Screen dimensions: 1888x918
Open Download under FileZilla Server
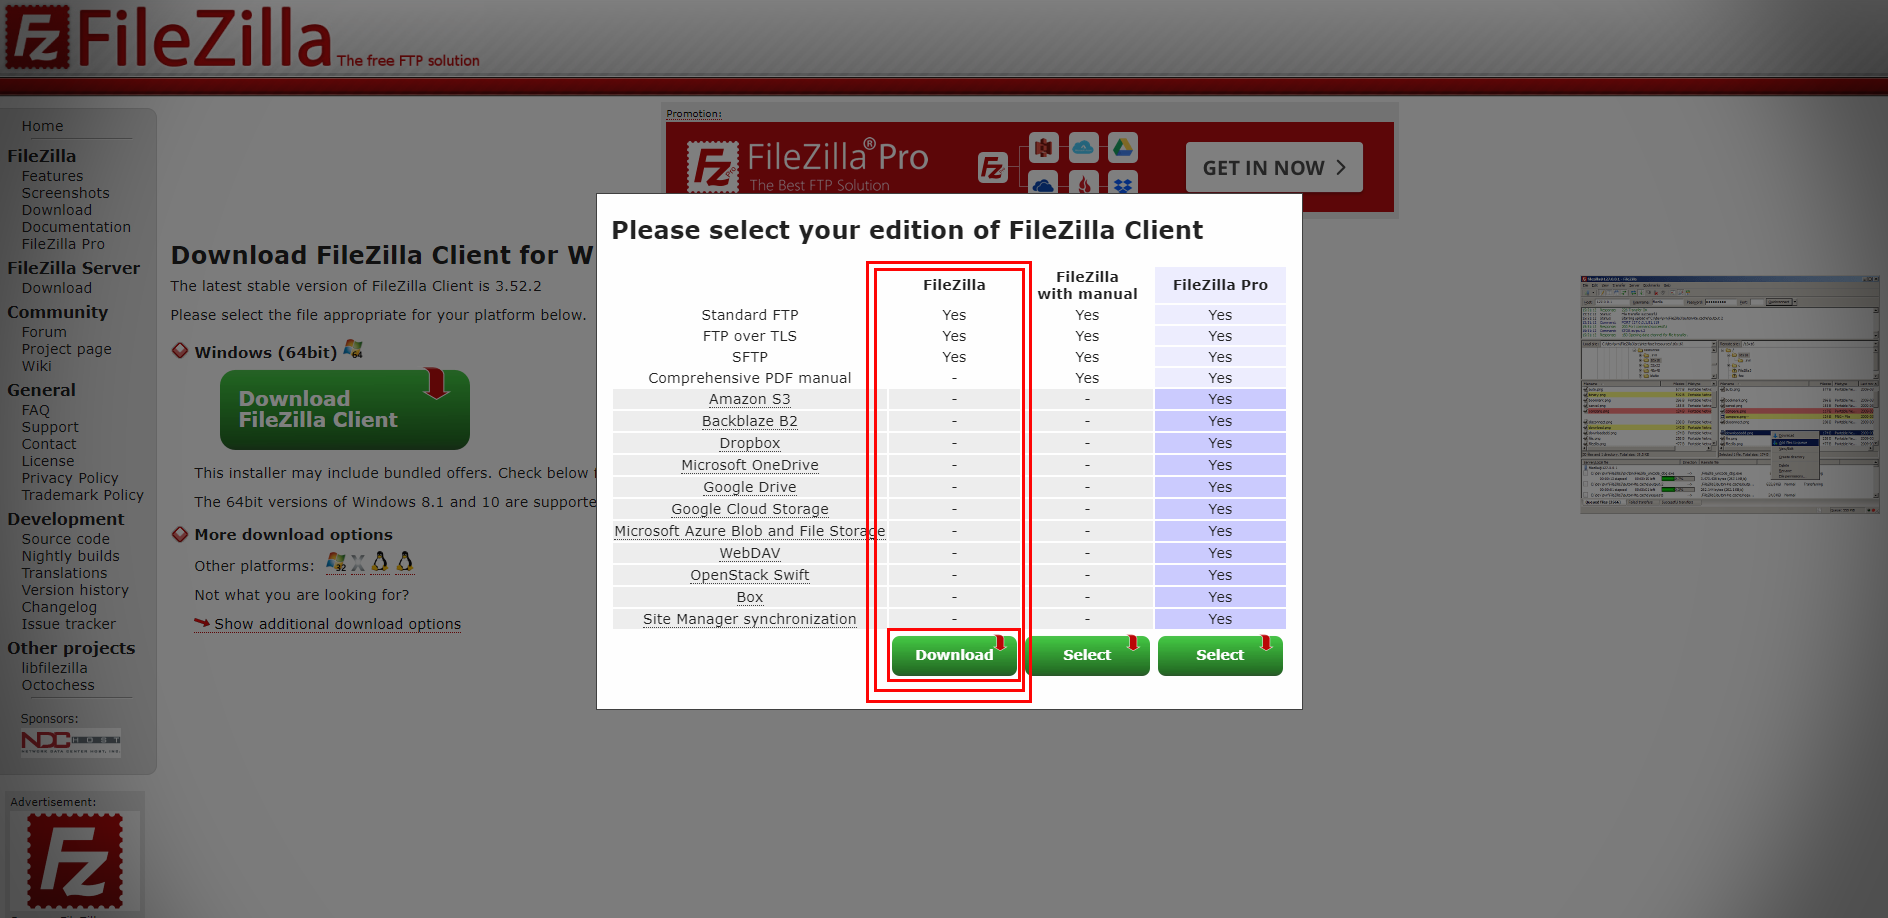coord(57,288)
